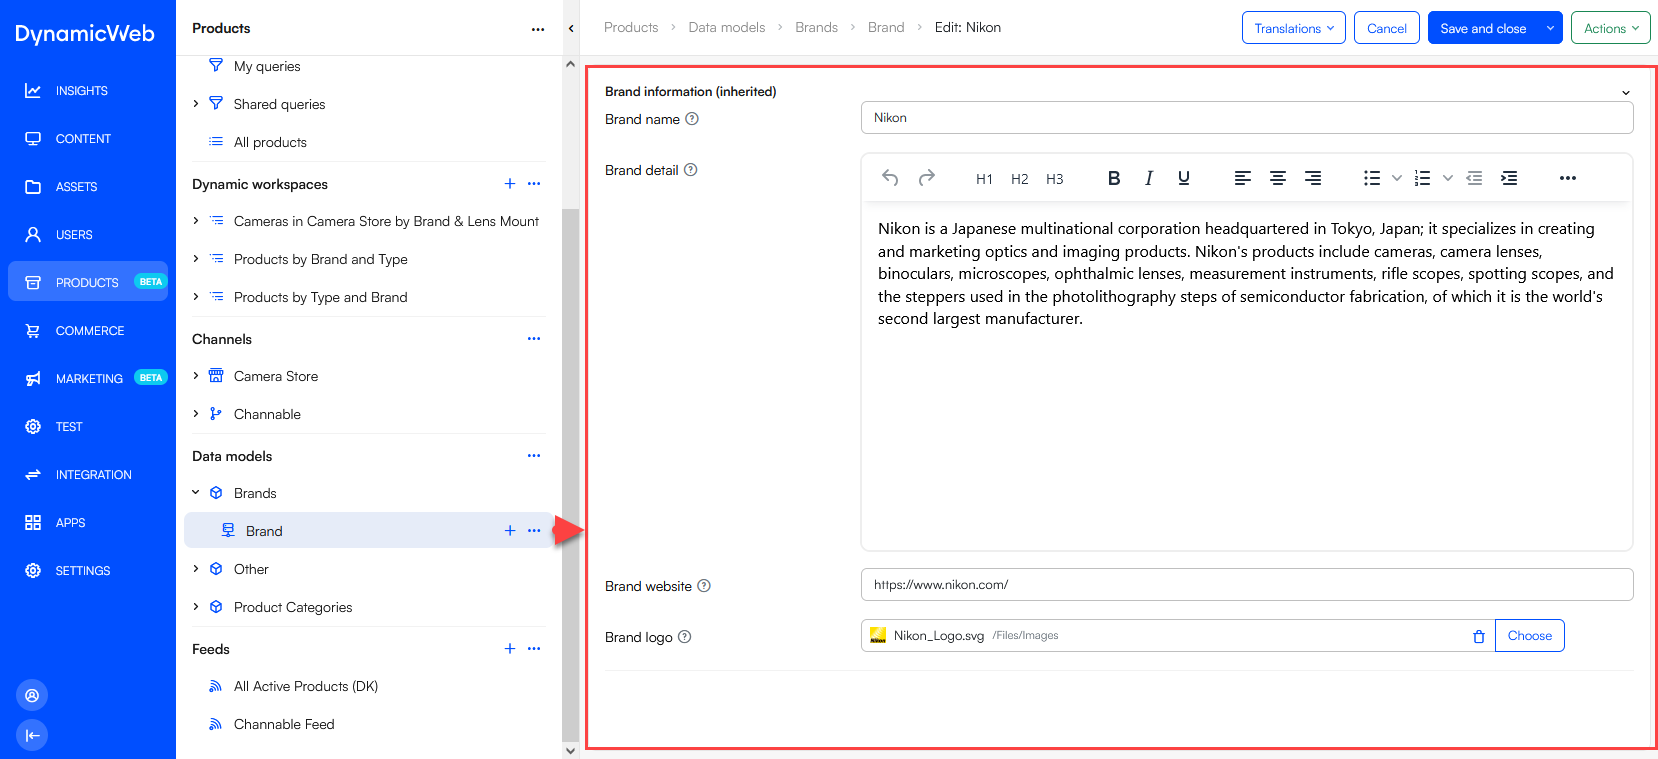Open the Actions dropdown
The height and width of the screenshot is (759, 1658).
1611,28
